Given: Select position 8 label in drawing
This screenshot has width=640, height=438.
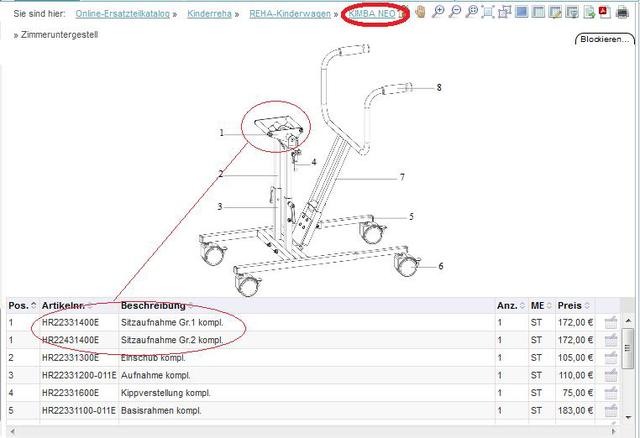Looking at the screenshot, I should tap(439, 87).
